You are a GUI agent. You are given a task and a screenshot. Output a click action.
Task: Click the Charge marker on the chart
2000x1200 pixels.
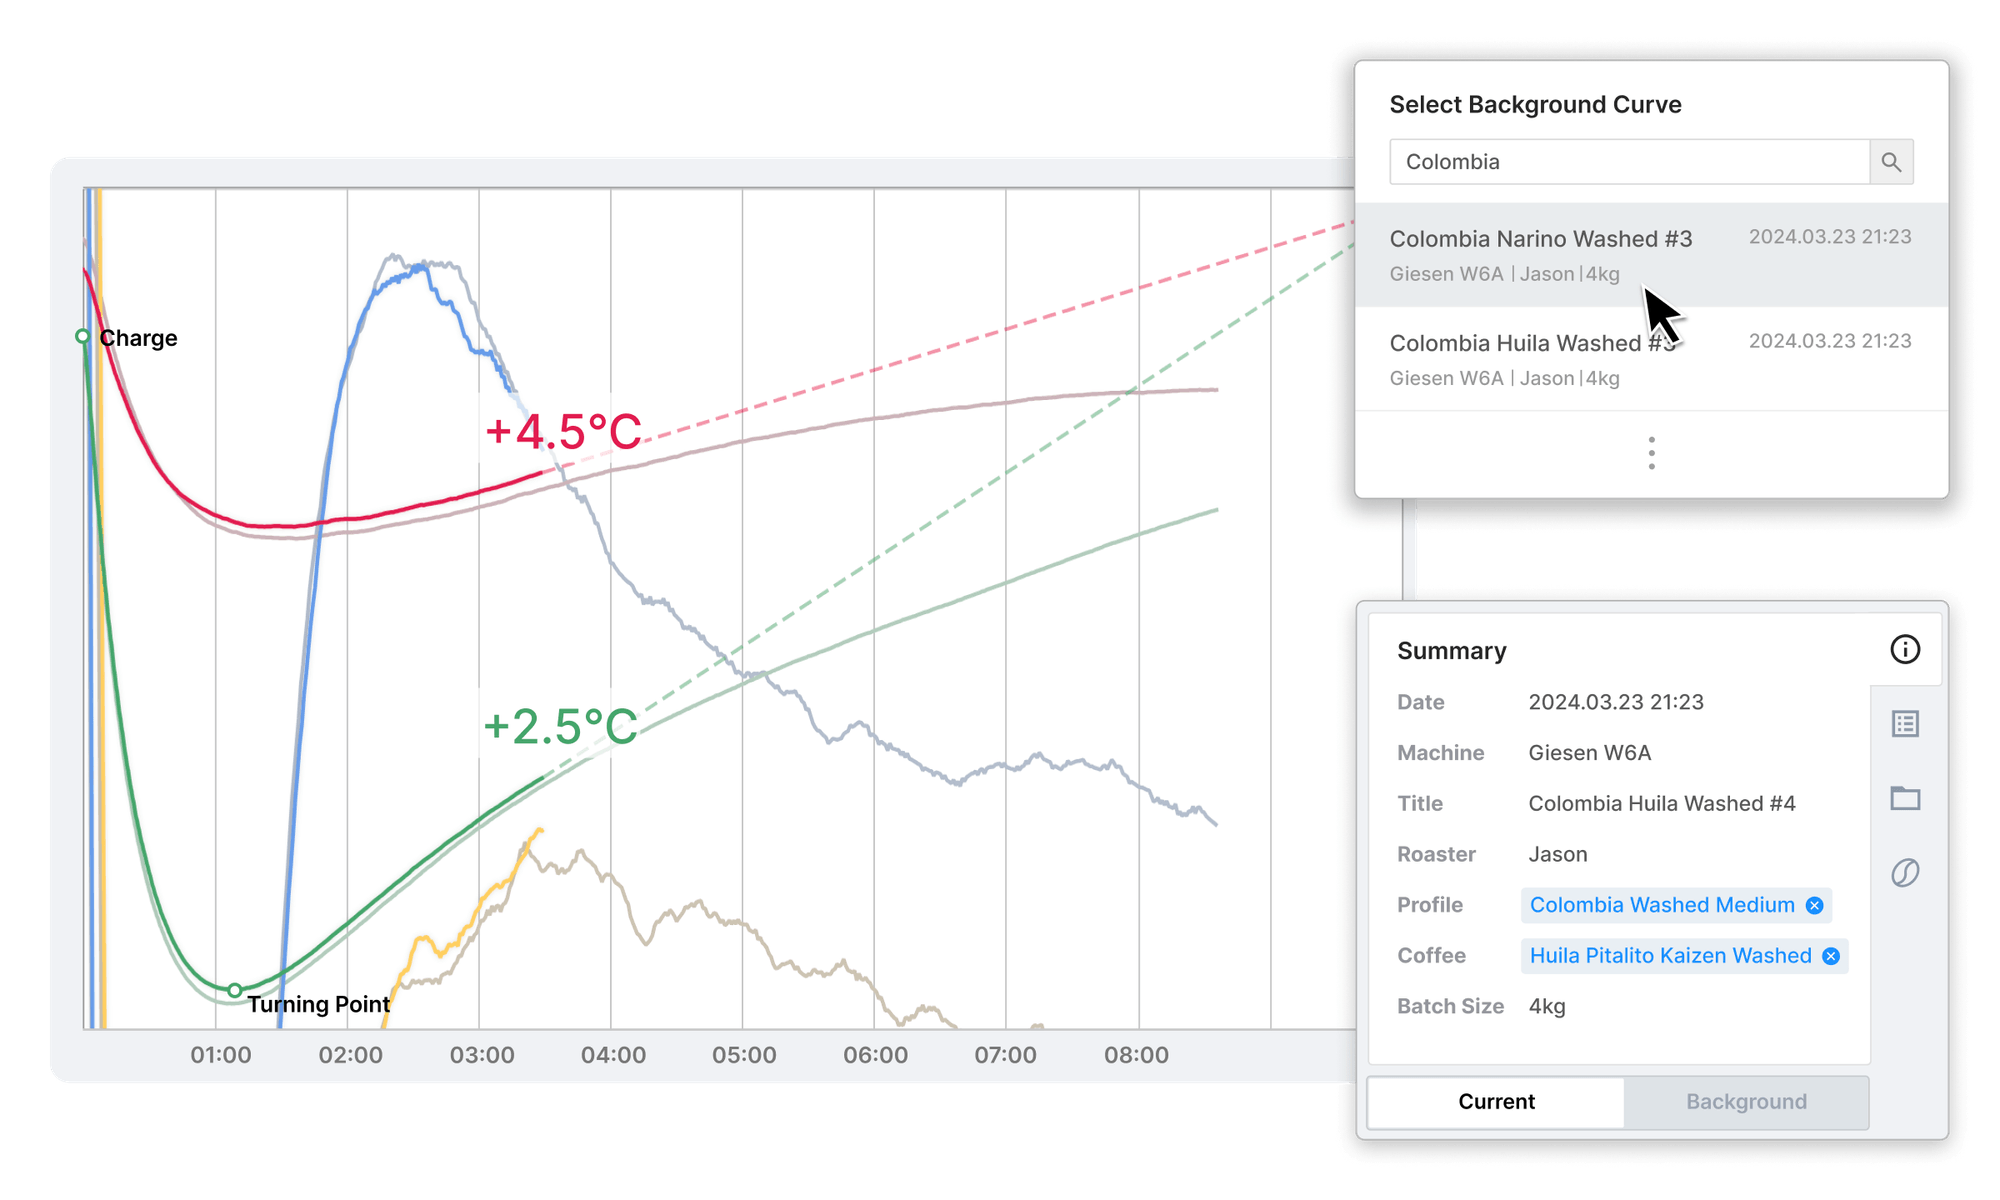pos(84,337)
